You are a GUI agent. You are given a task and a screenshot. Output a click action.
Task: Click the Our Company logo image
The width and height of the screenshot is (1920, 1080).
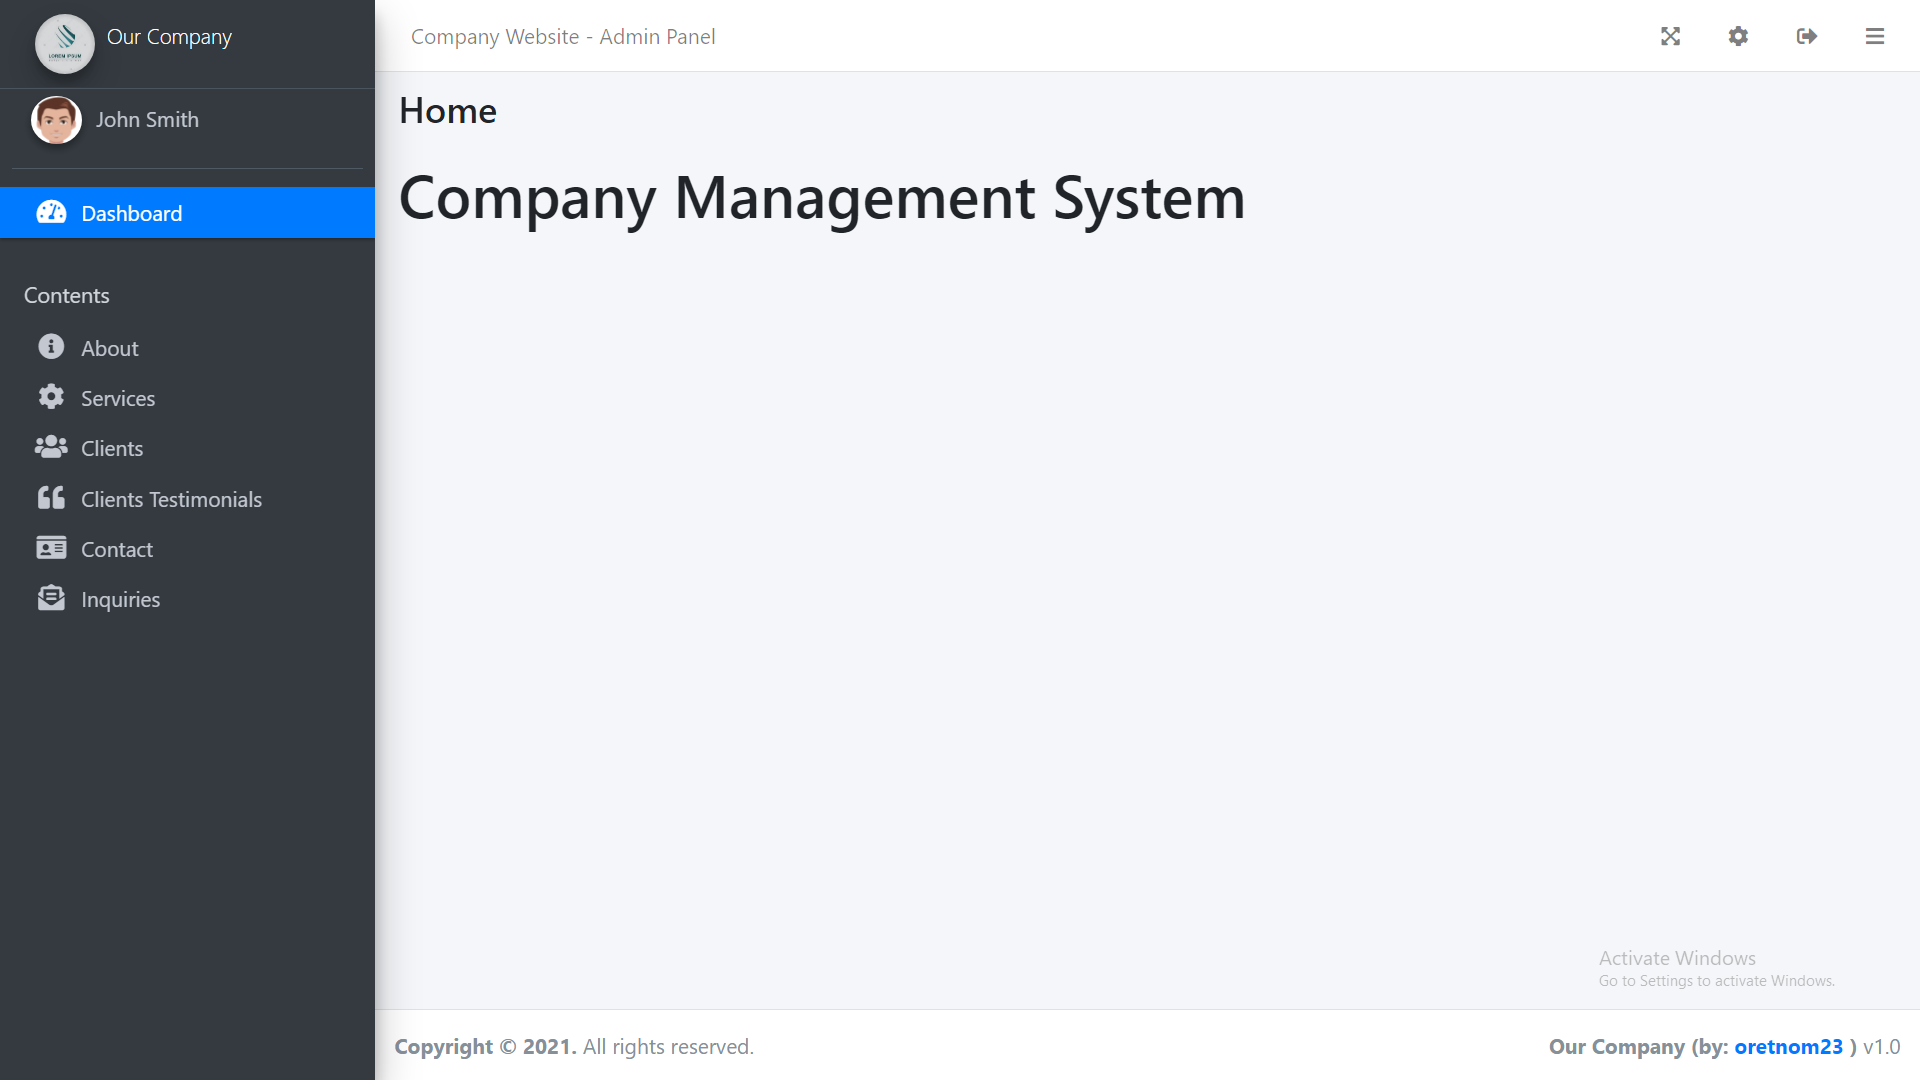pos(64,44)
